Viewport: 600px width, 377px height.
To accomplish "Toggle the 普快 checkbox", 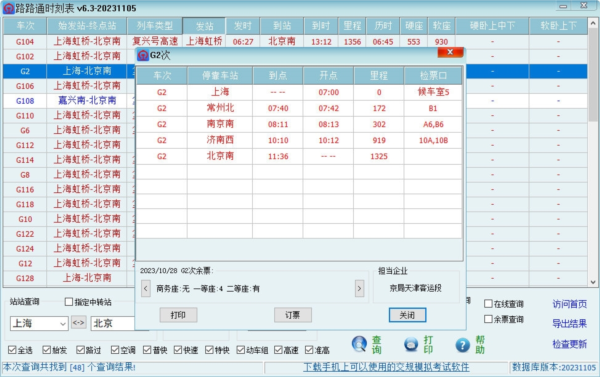I will 147,350.
